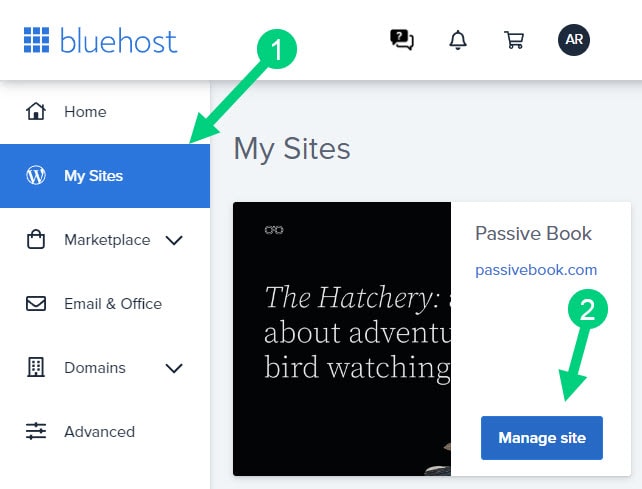Click the Marketplace shopping bag icon
This screenshot has height=489, width=642.
36,240
